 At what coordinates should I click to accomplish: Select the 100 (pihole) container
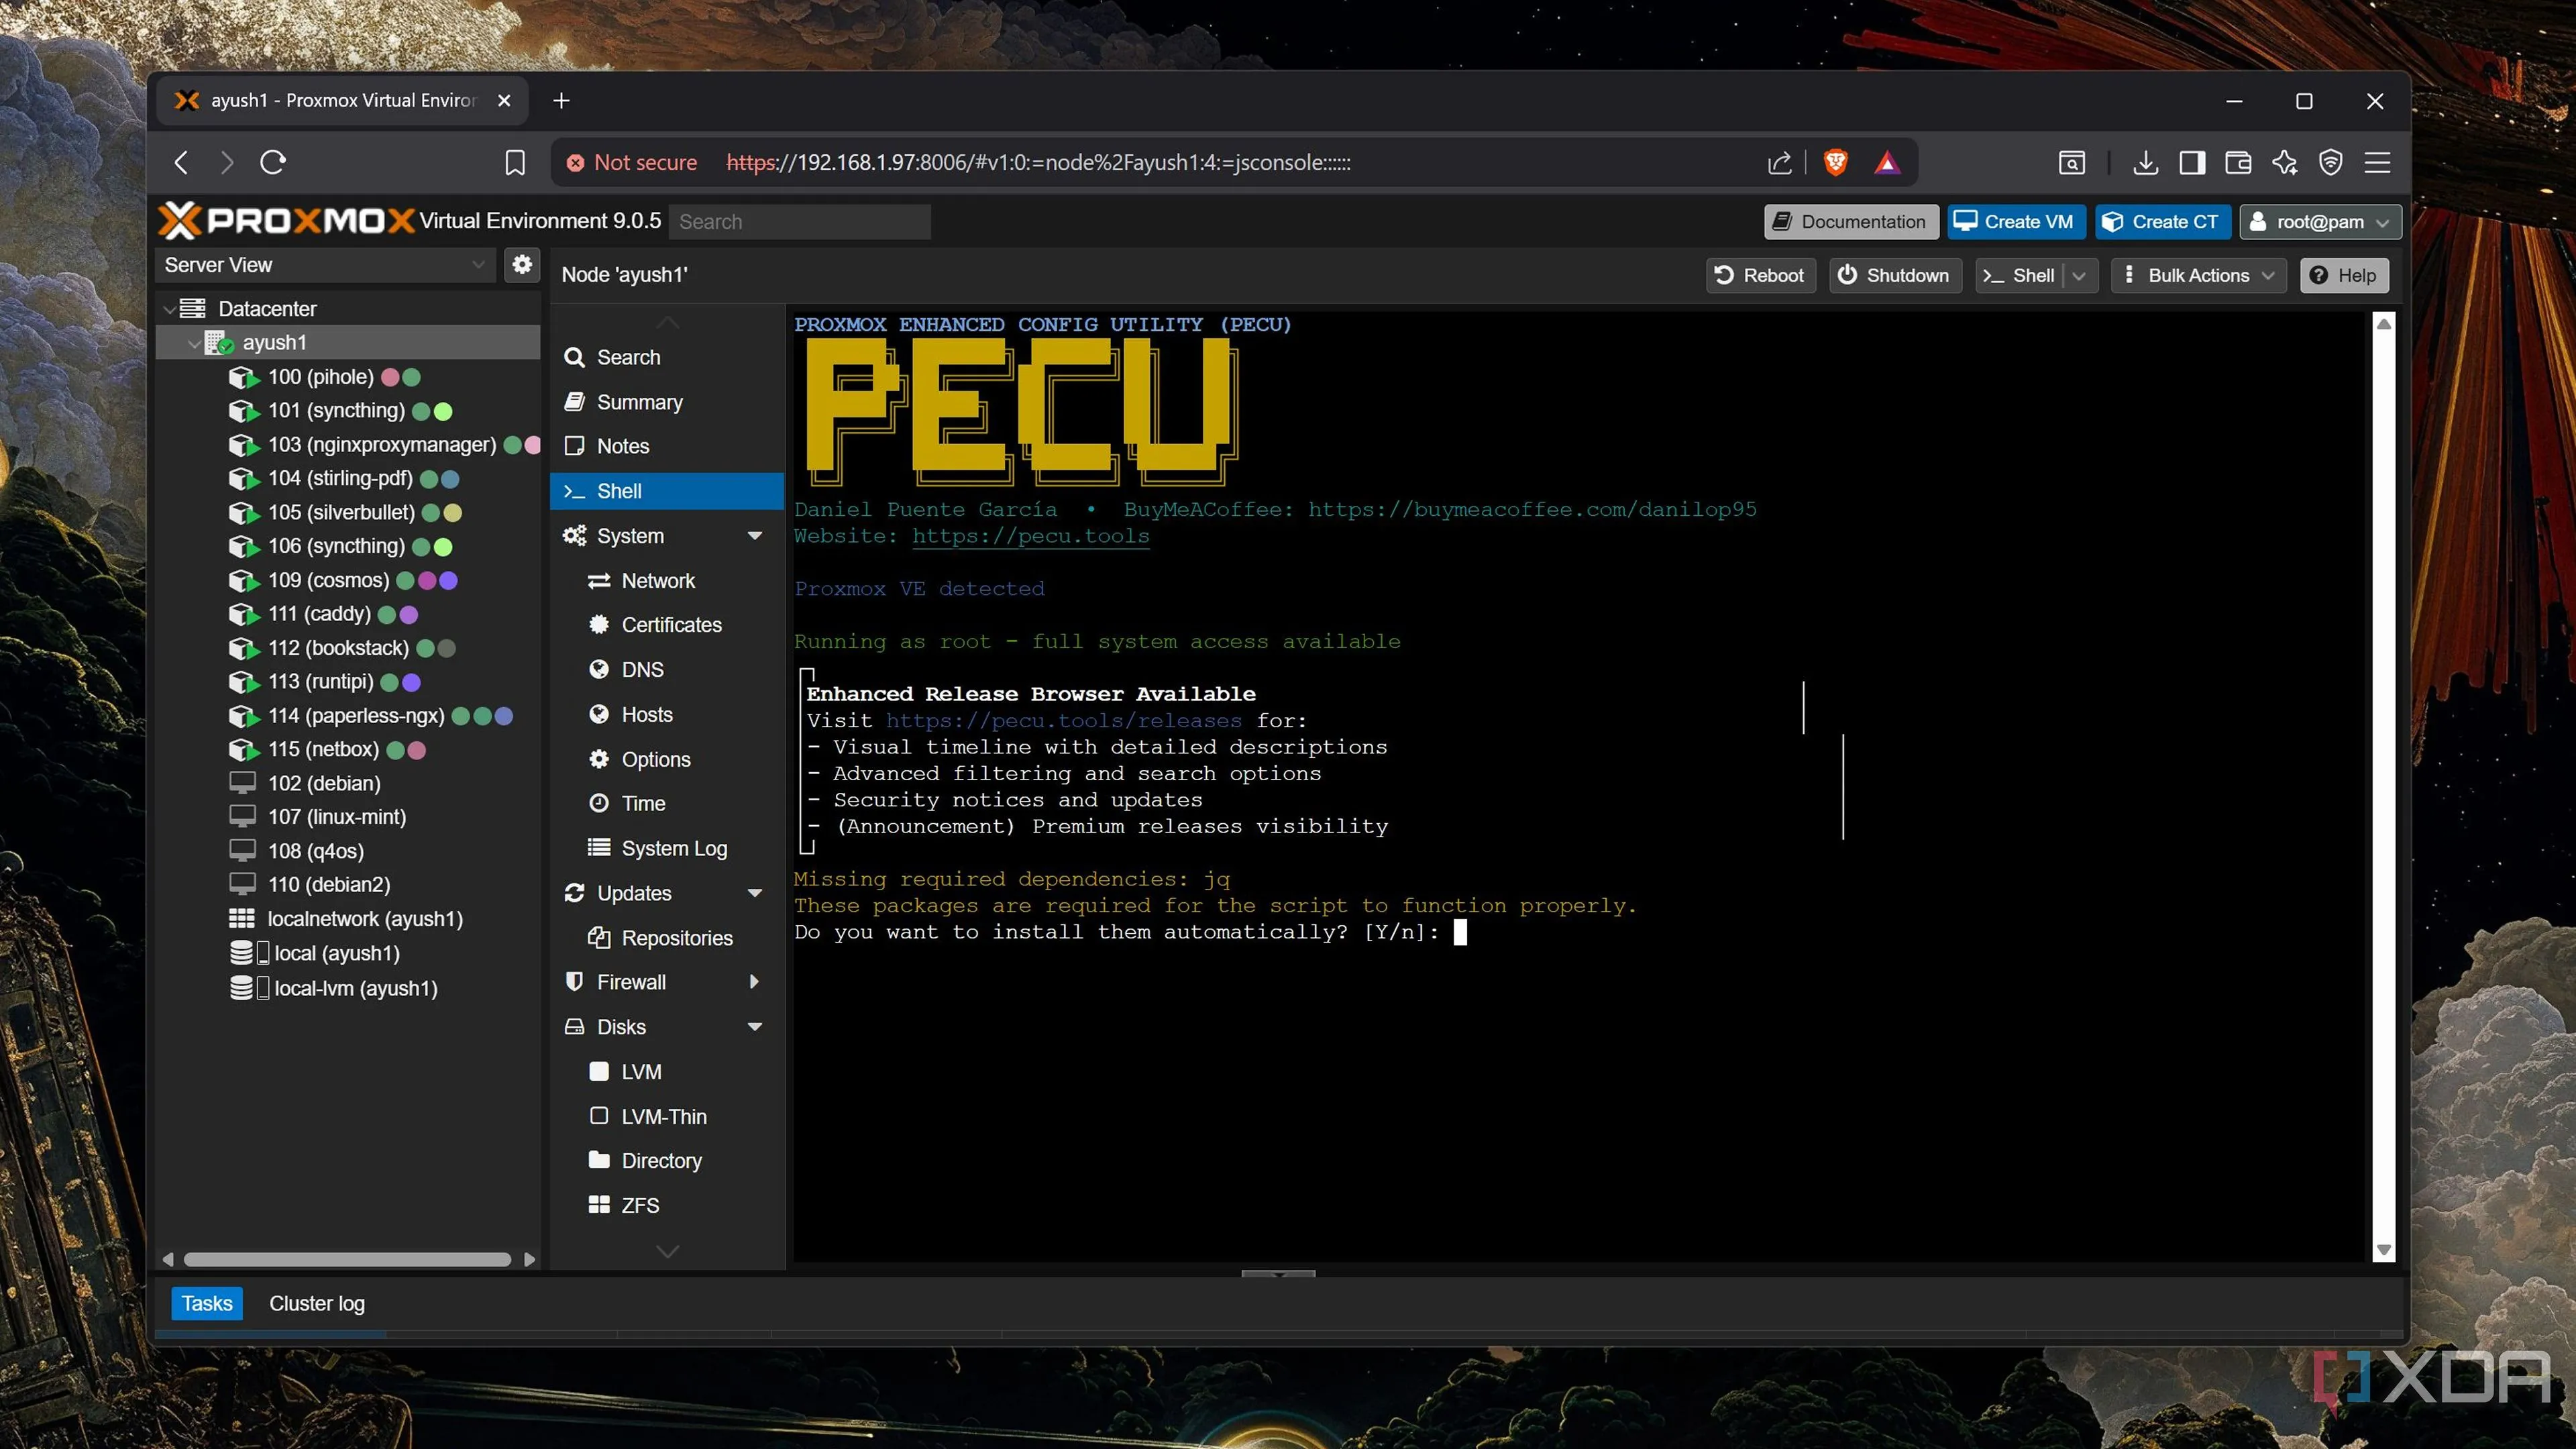320,377
